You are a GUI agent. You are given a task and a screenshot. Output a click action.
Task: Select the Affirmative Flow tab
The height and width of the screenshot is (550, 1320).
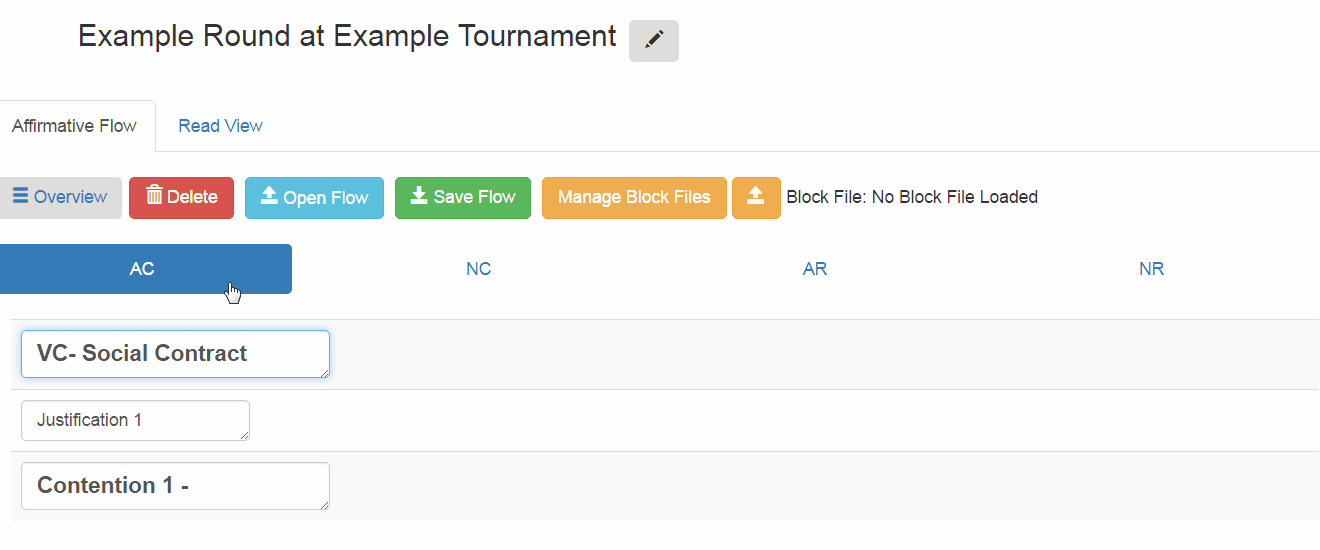(75, 126)
